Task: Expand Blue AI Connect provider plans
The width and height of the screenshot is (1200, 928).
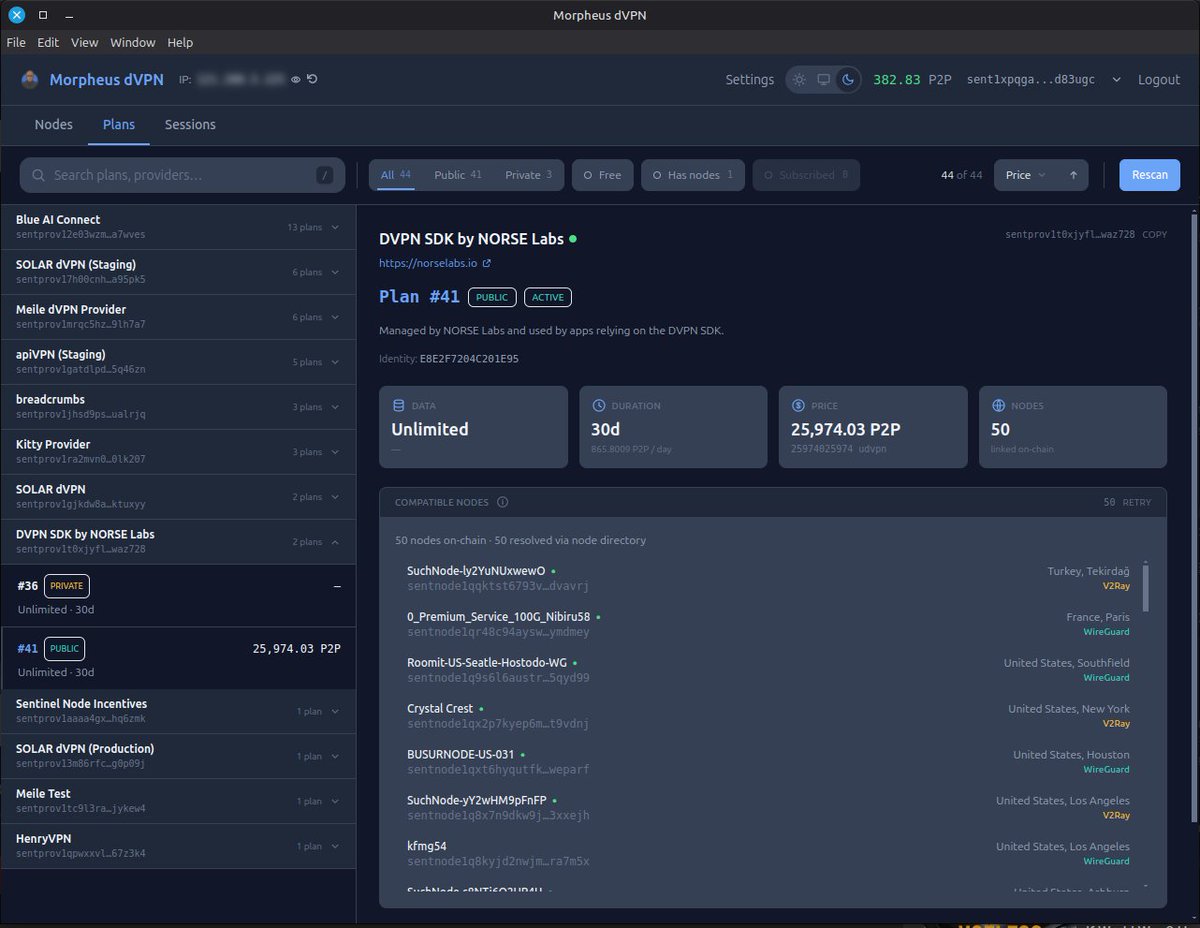Action: tap(178, 227)
